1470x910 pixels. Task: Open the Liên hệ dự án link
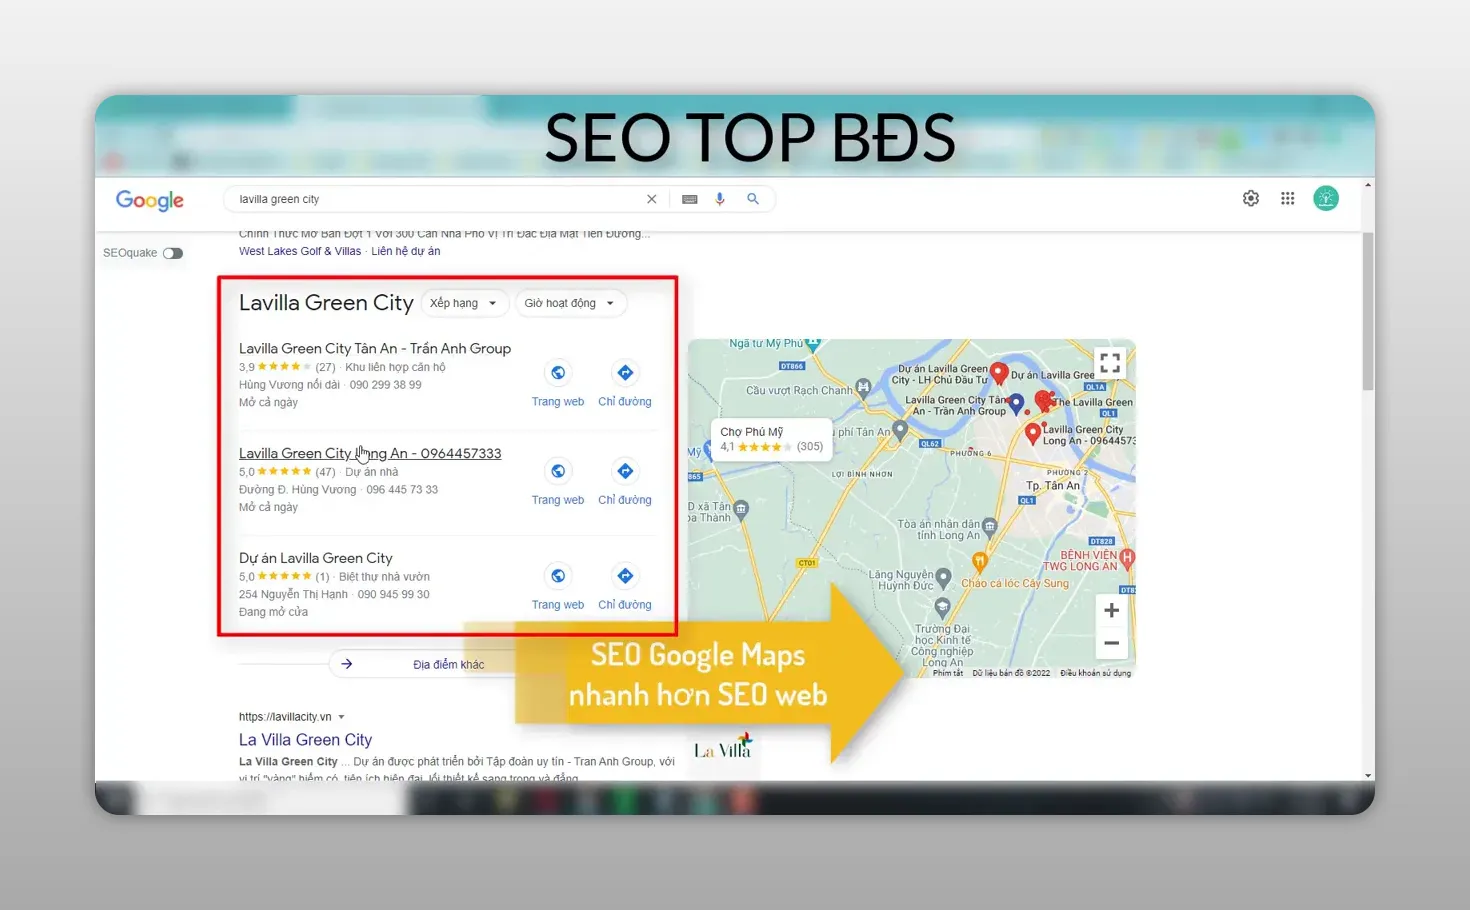[406, 251]
